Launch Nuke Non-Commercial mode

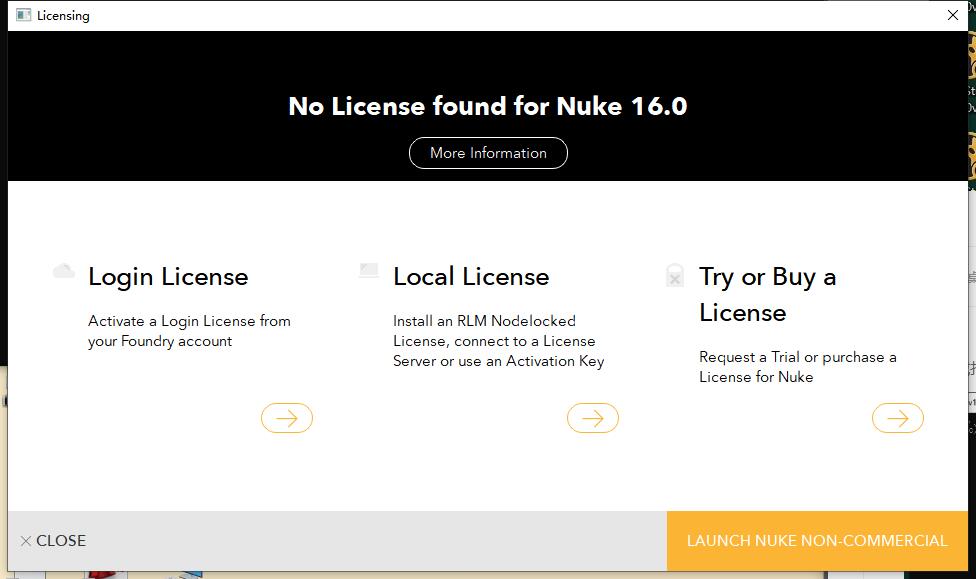(x=816, y=540)
